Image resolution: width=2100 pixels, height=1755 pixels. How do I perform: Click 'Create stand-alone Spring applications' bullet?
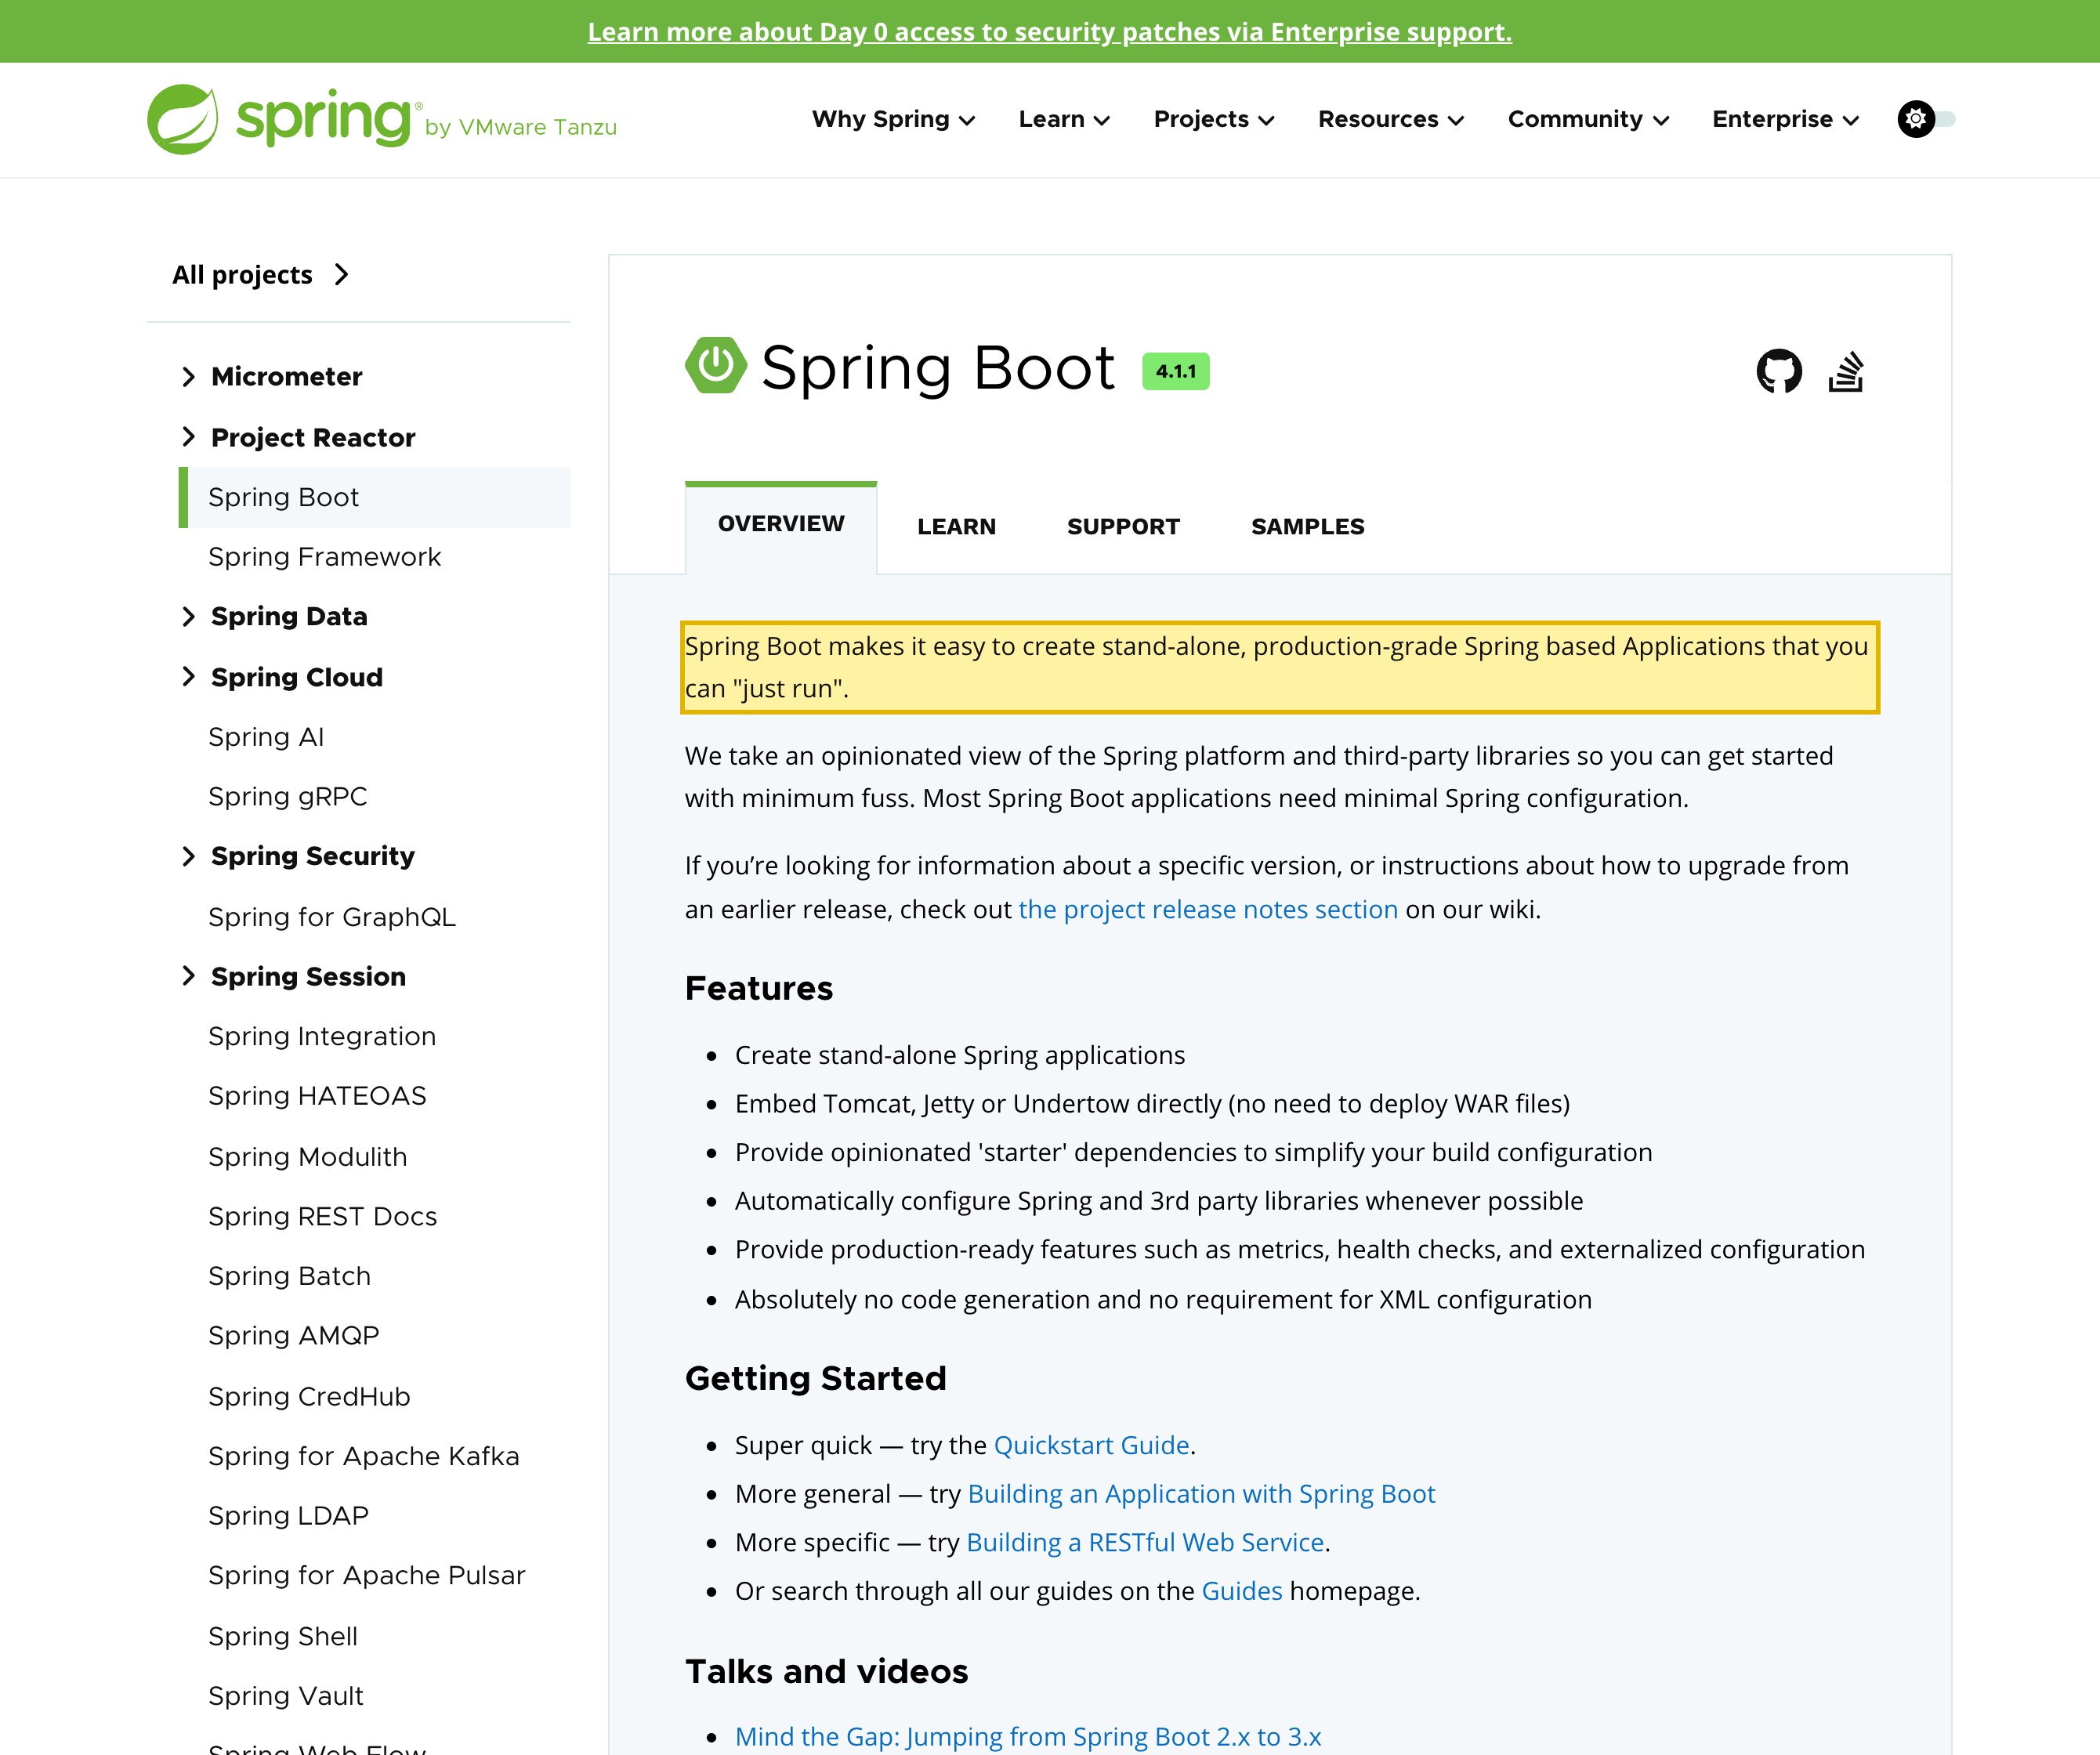(x=960, y=1055)
